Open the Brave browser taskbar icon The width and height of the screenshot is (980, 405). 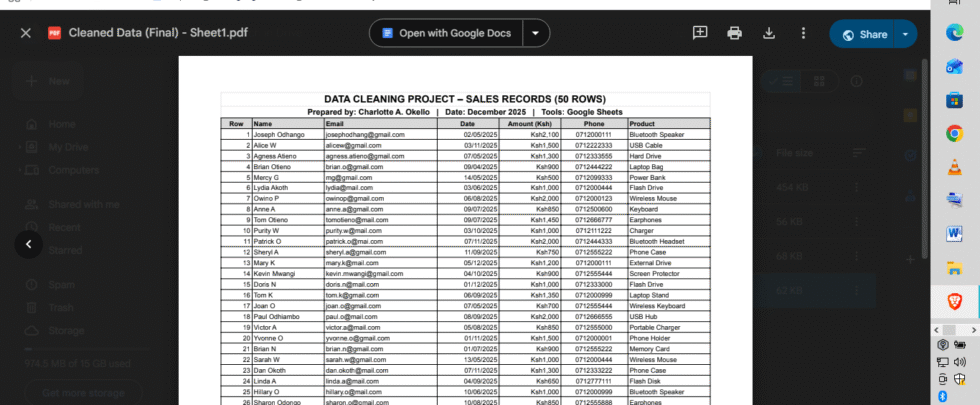[x=954, y=300]
